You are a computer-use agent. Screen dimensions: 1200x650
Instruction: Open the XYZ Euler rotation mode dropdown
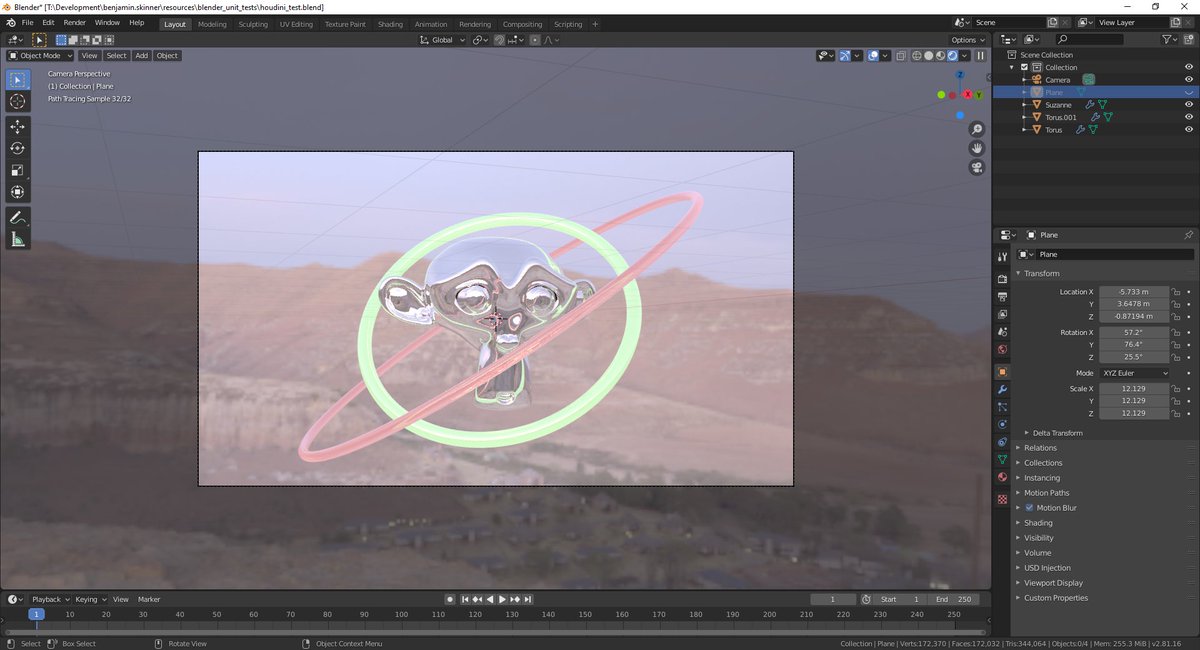tap(1133, 373)
